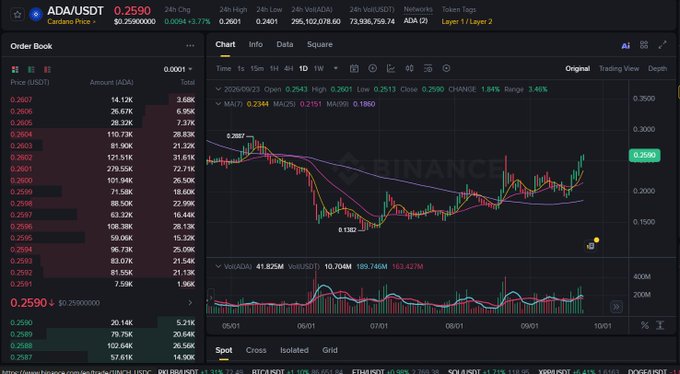Select the 15m interval
Screen dimensions: 680x374
(257, 69)
